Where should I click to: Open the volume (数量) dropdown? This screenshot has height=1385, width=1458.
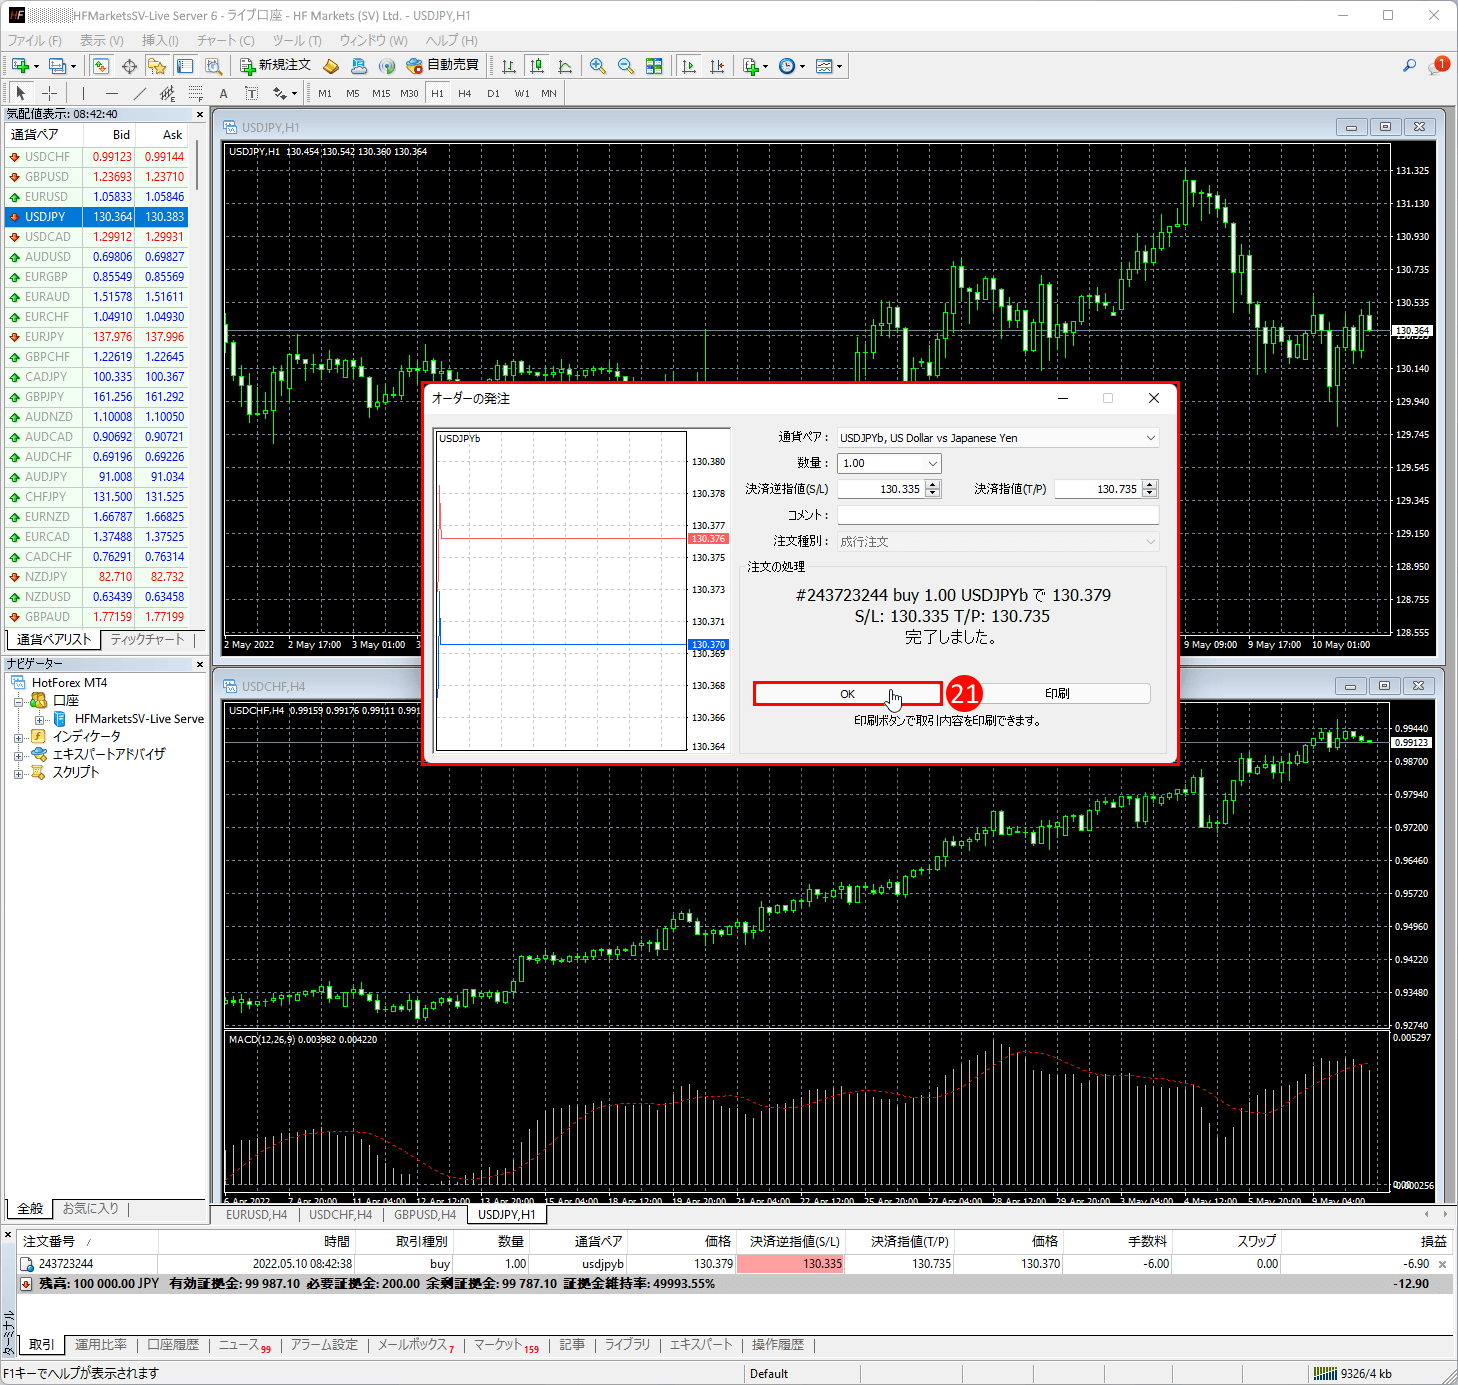coord(932,464)
